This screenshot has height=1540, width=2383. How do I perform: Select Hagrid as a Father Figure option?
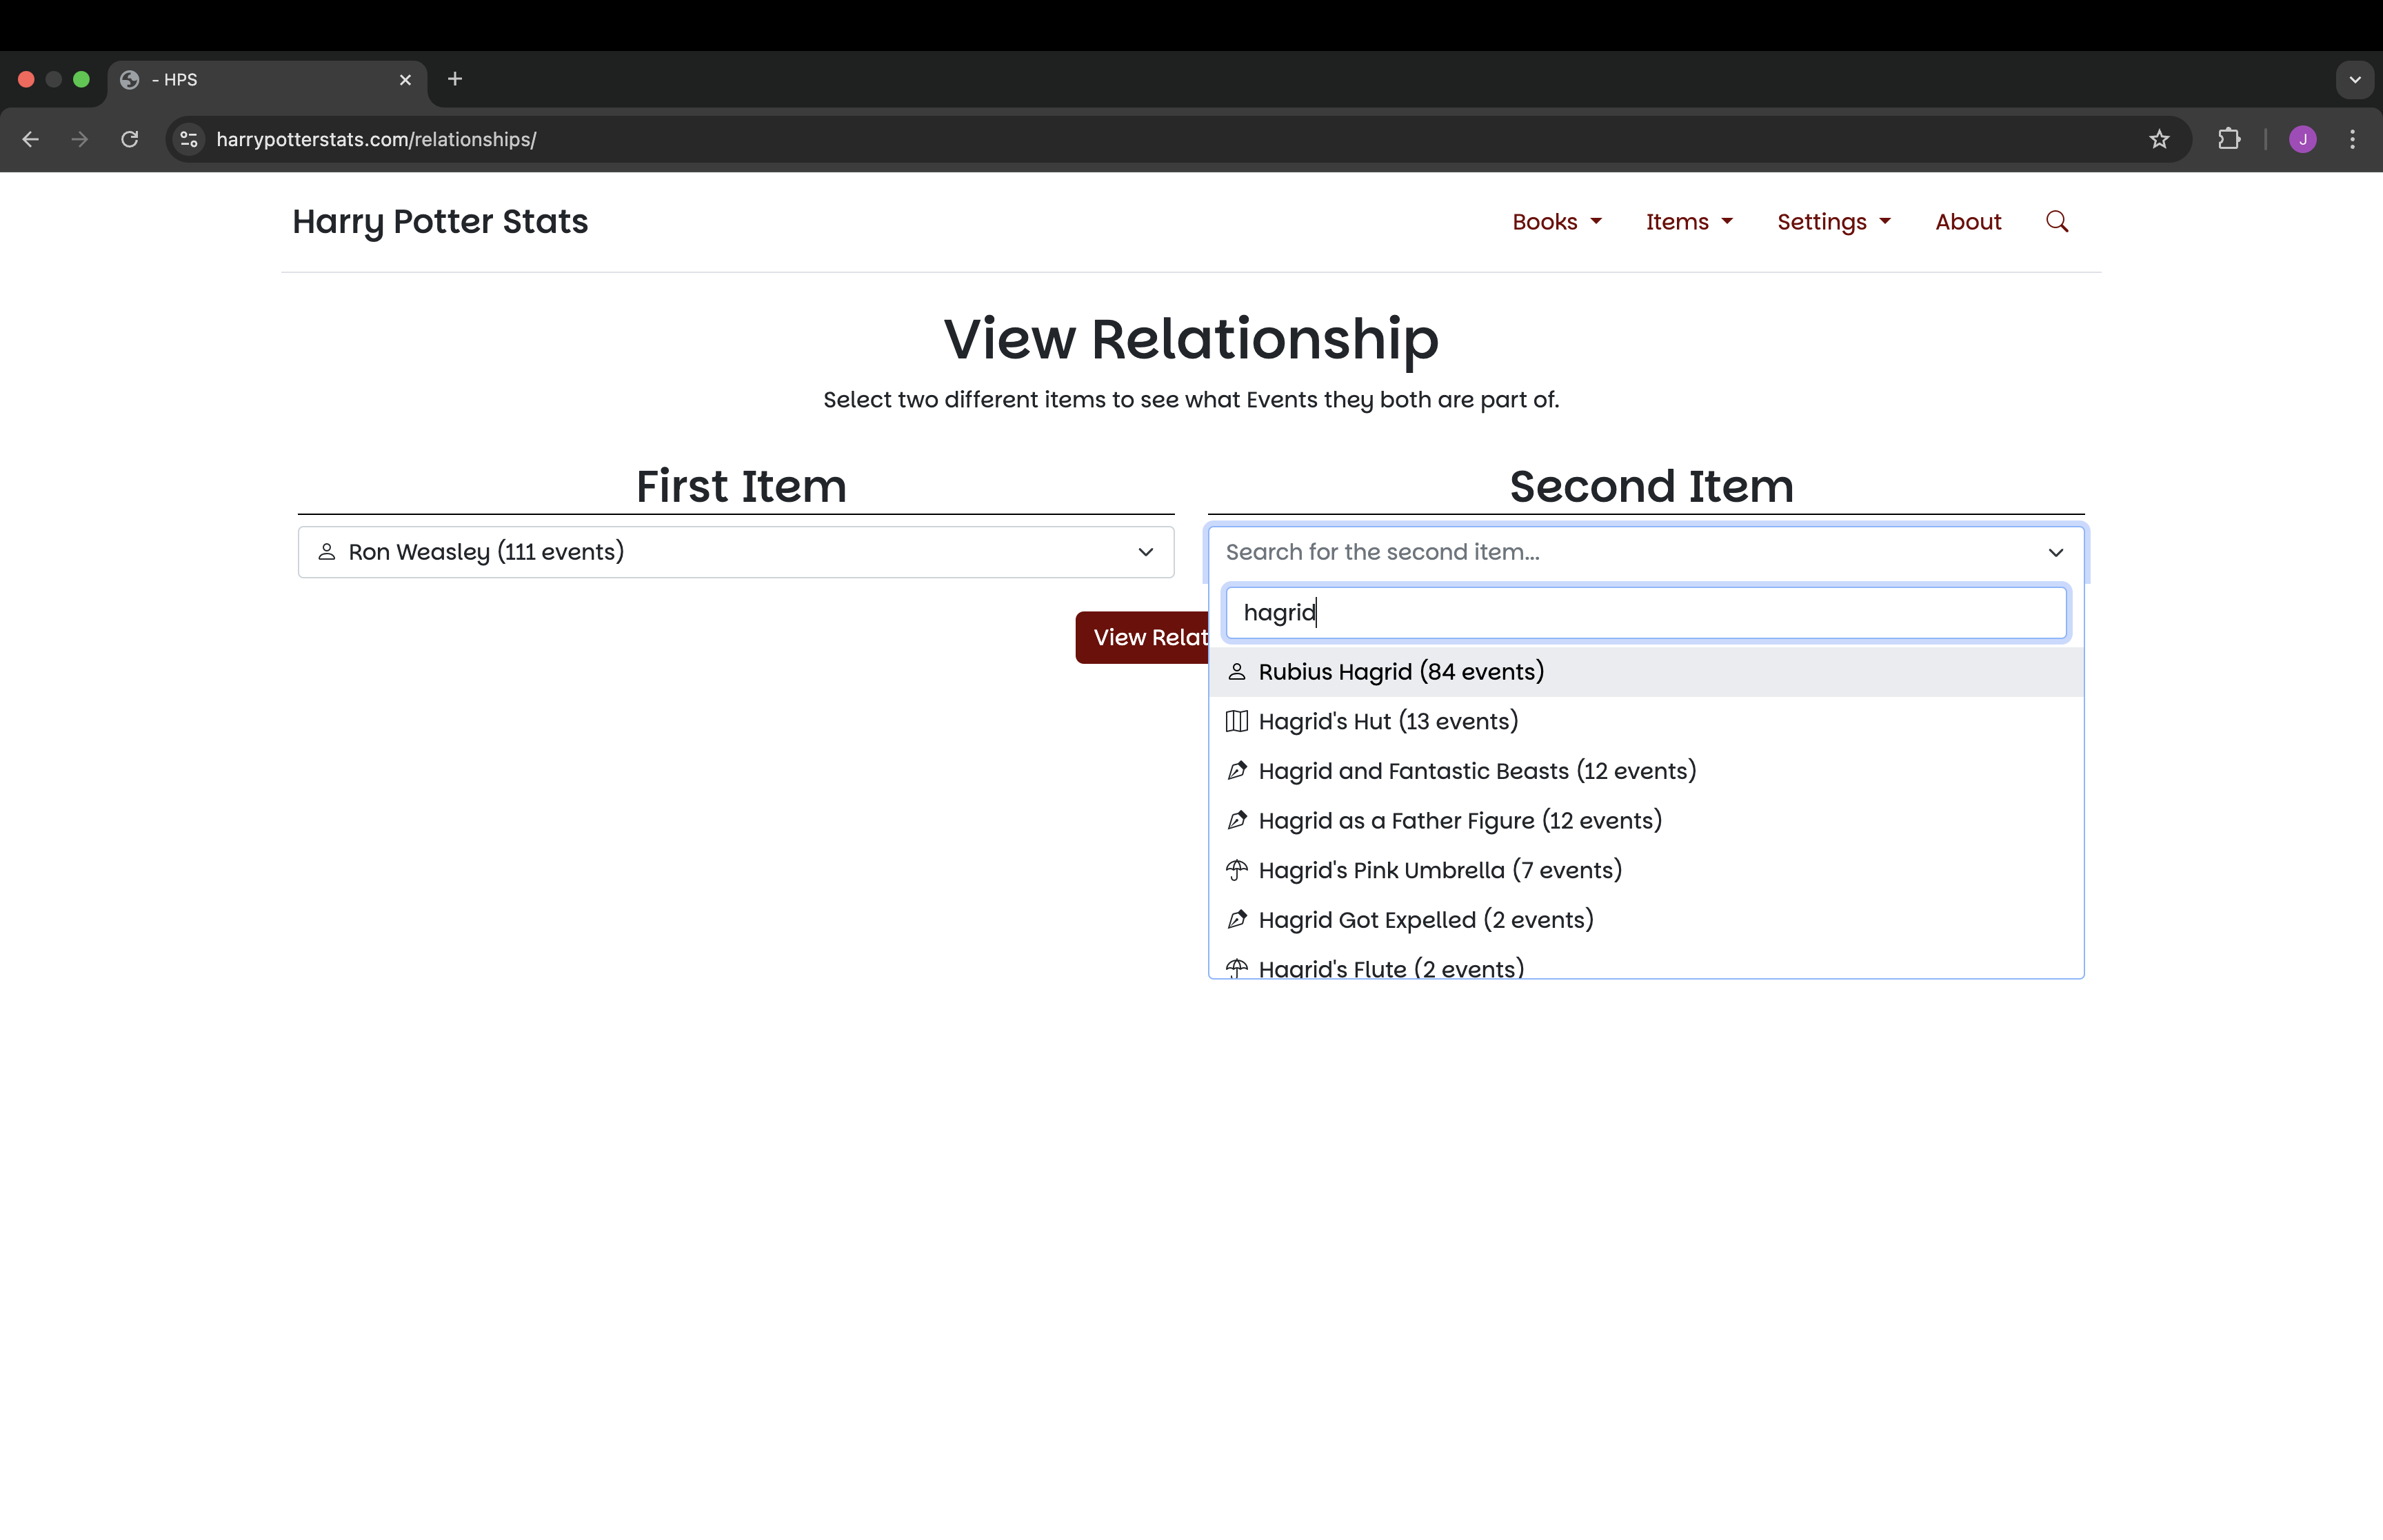tap(1459, 821)
